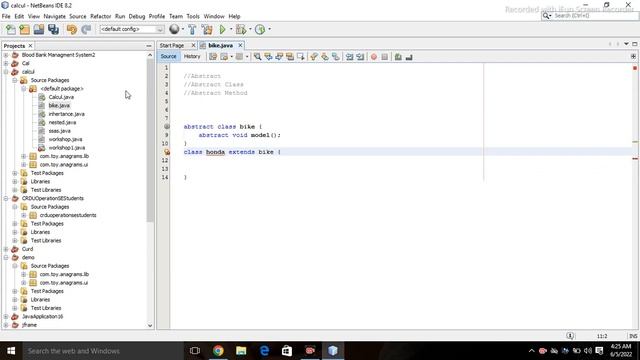Close the Projects panel tab
Viewport: 640px width, 360px height.
[x=30, y=46]
